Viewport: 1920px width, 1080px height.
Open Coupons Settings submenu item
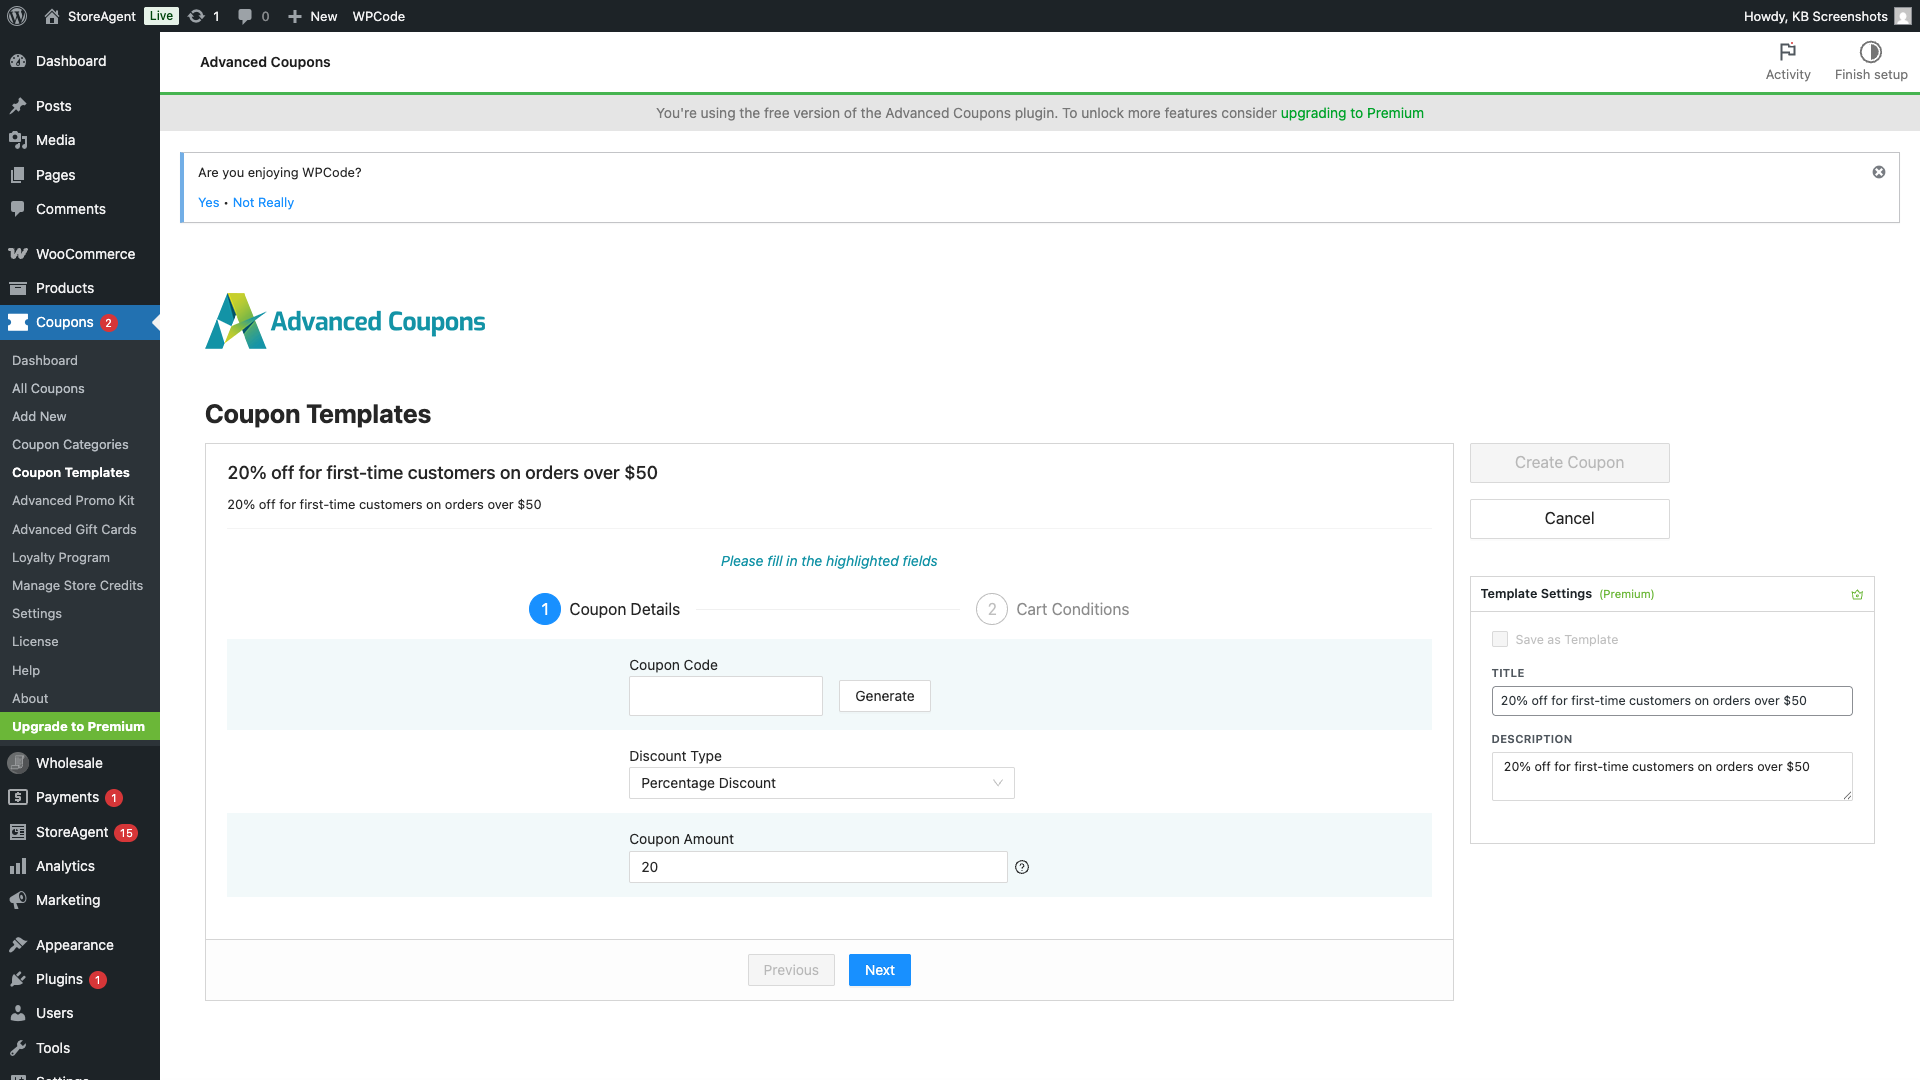37,613
